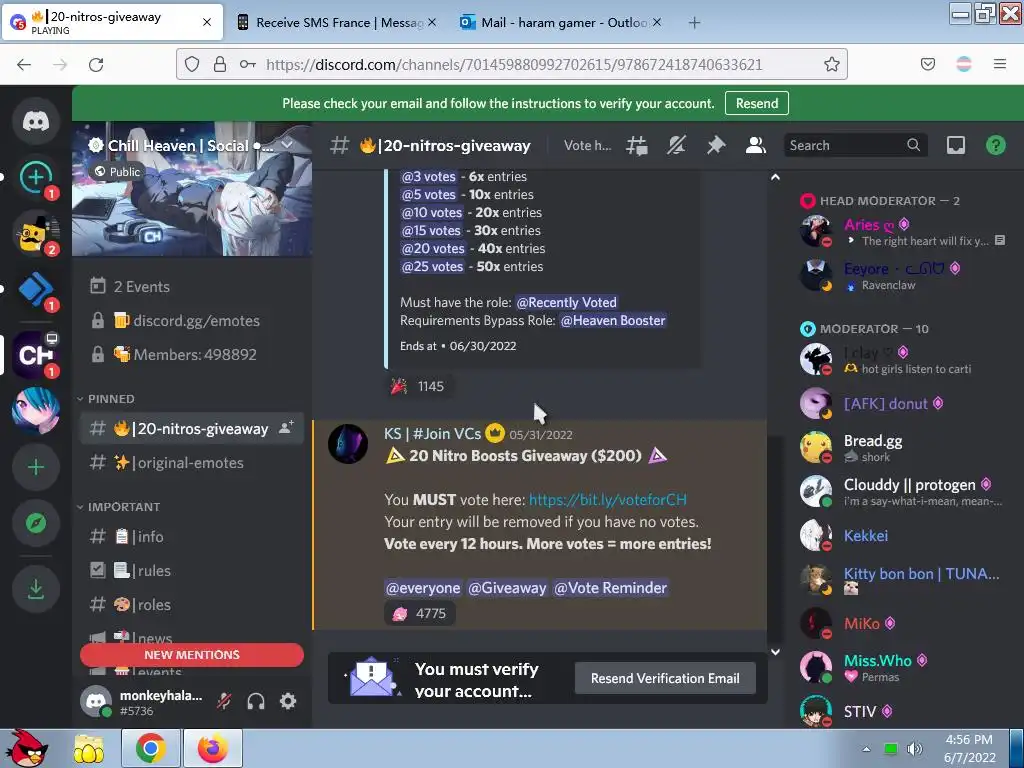The image size is (1024, 768).
Task: Toggle deafen headphones in user panel
Action: (256, 701)
